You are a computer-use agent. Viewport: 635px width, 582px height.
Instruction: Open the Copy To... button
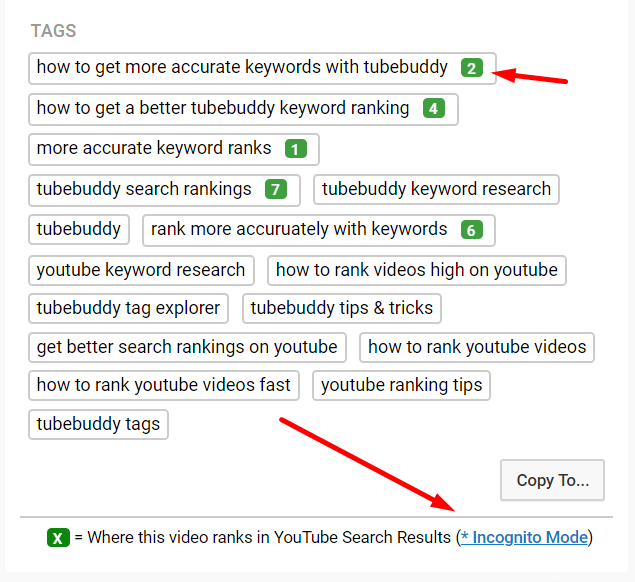coord(552,480)
